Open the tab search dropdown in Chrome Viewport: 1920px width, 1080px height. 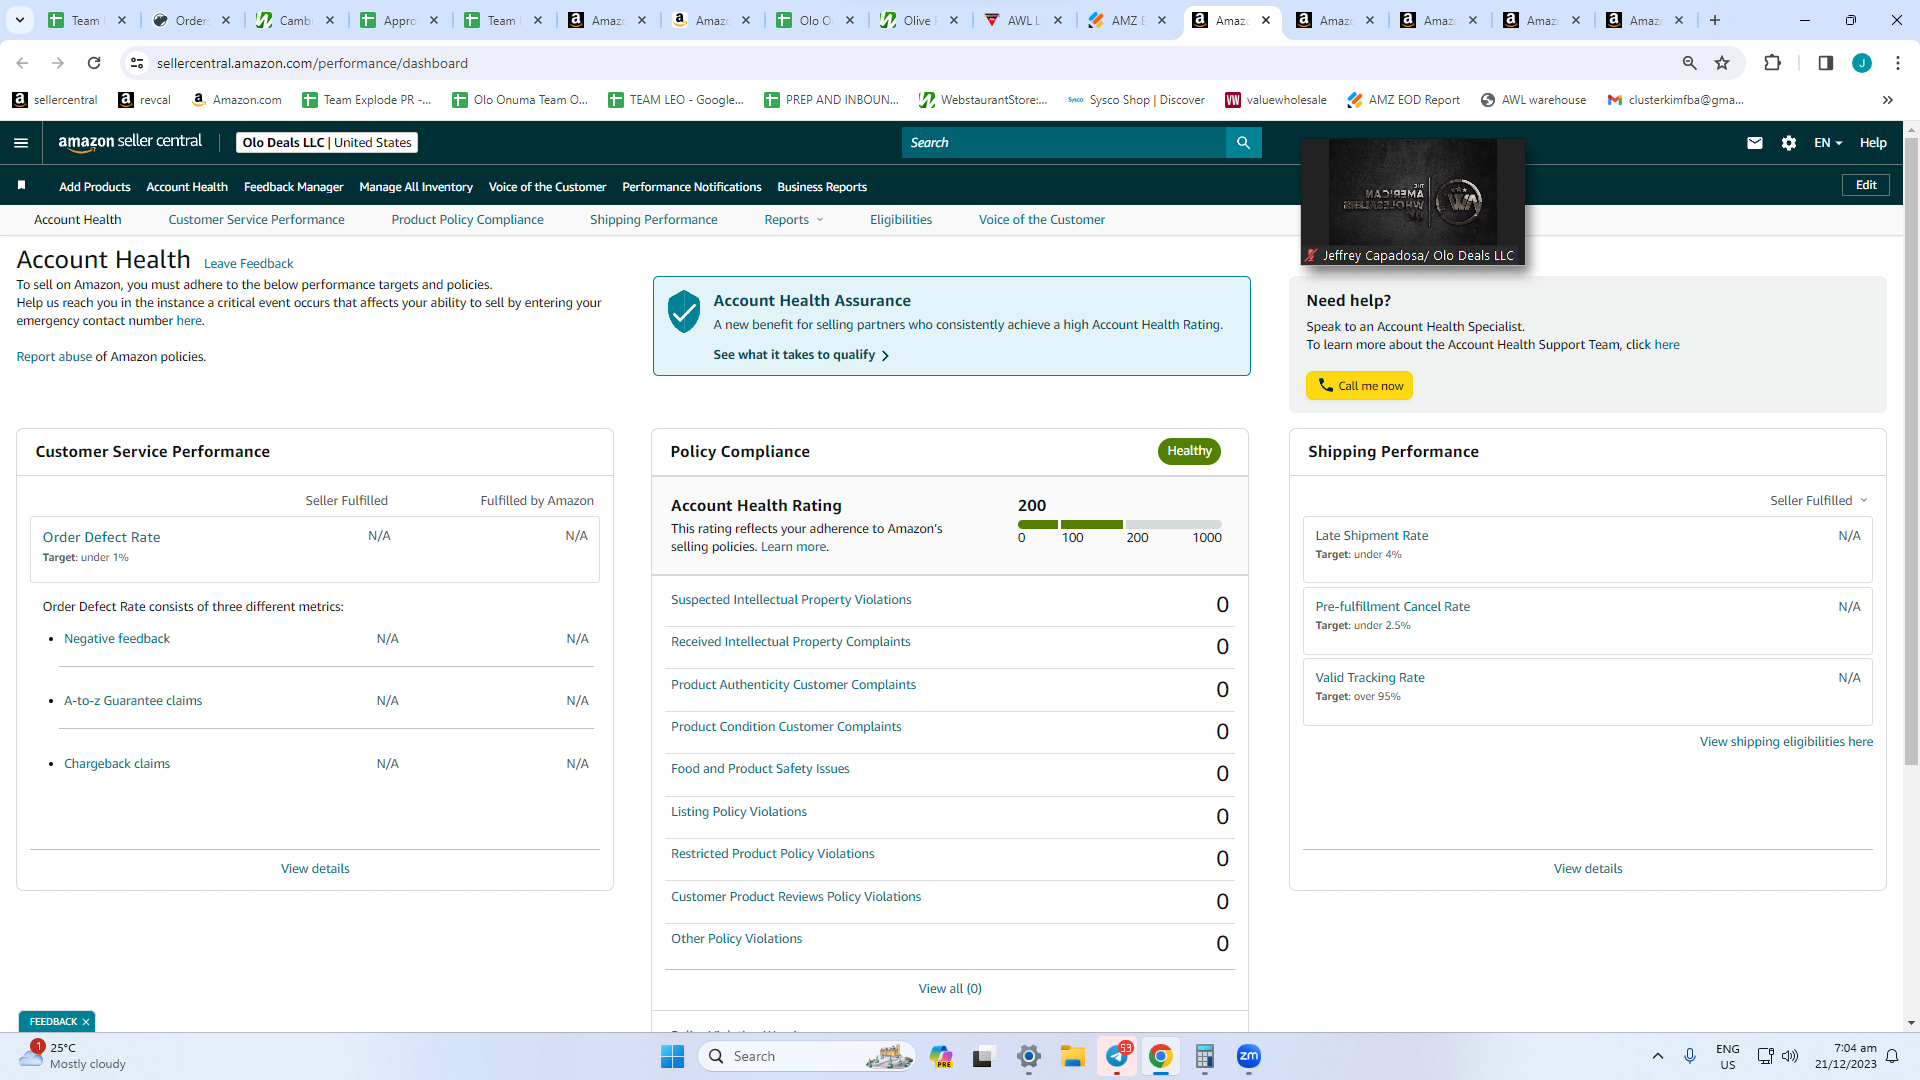click(x=20, y=20)
